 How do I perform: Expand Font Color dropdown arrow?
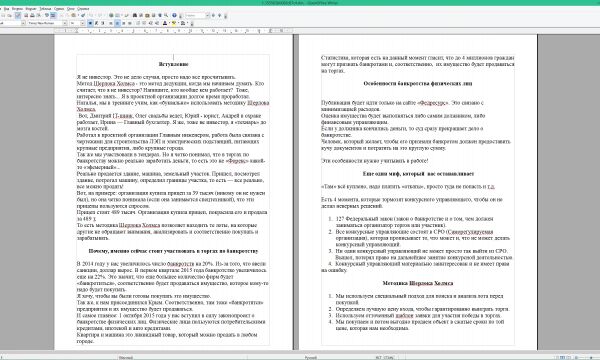click(x=169, y=23)
